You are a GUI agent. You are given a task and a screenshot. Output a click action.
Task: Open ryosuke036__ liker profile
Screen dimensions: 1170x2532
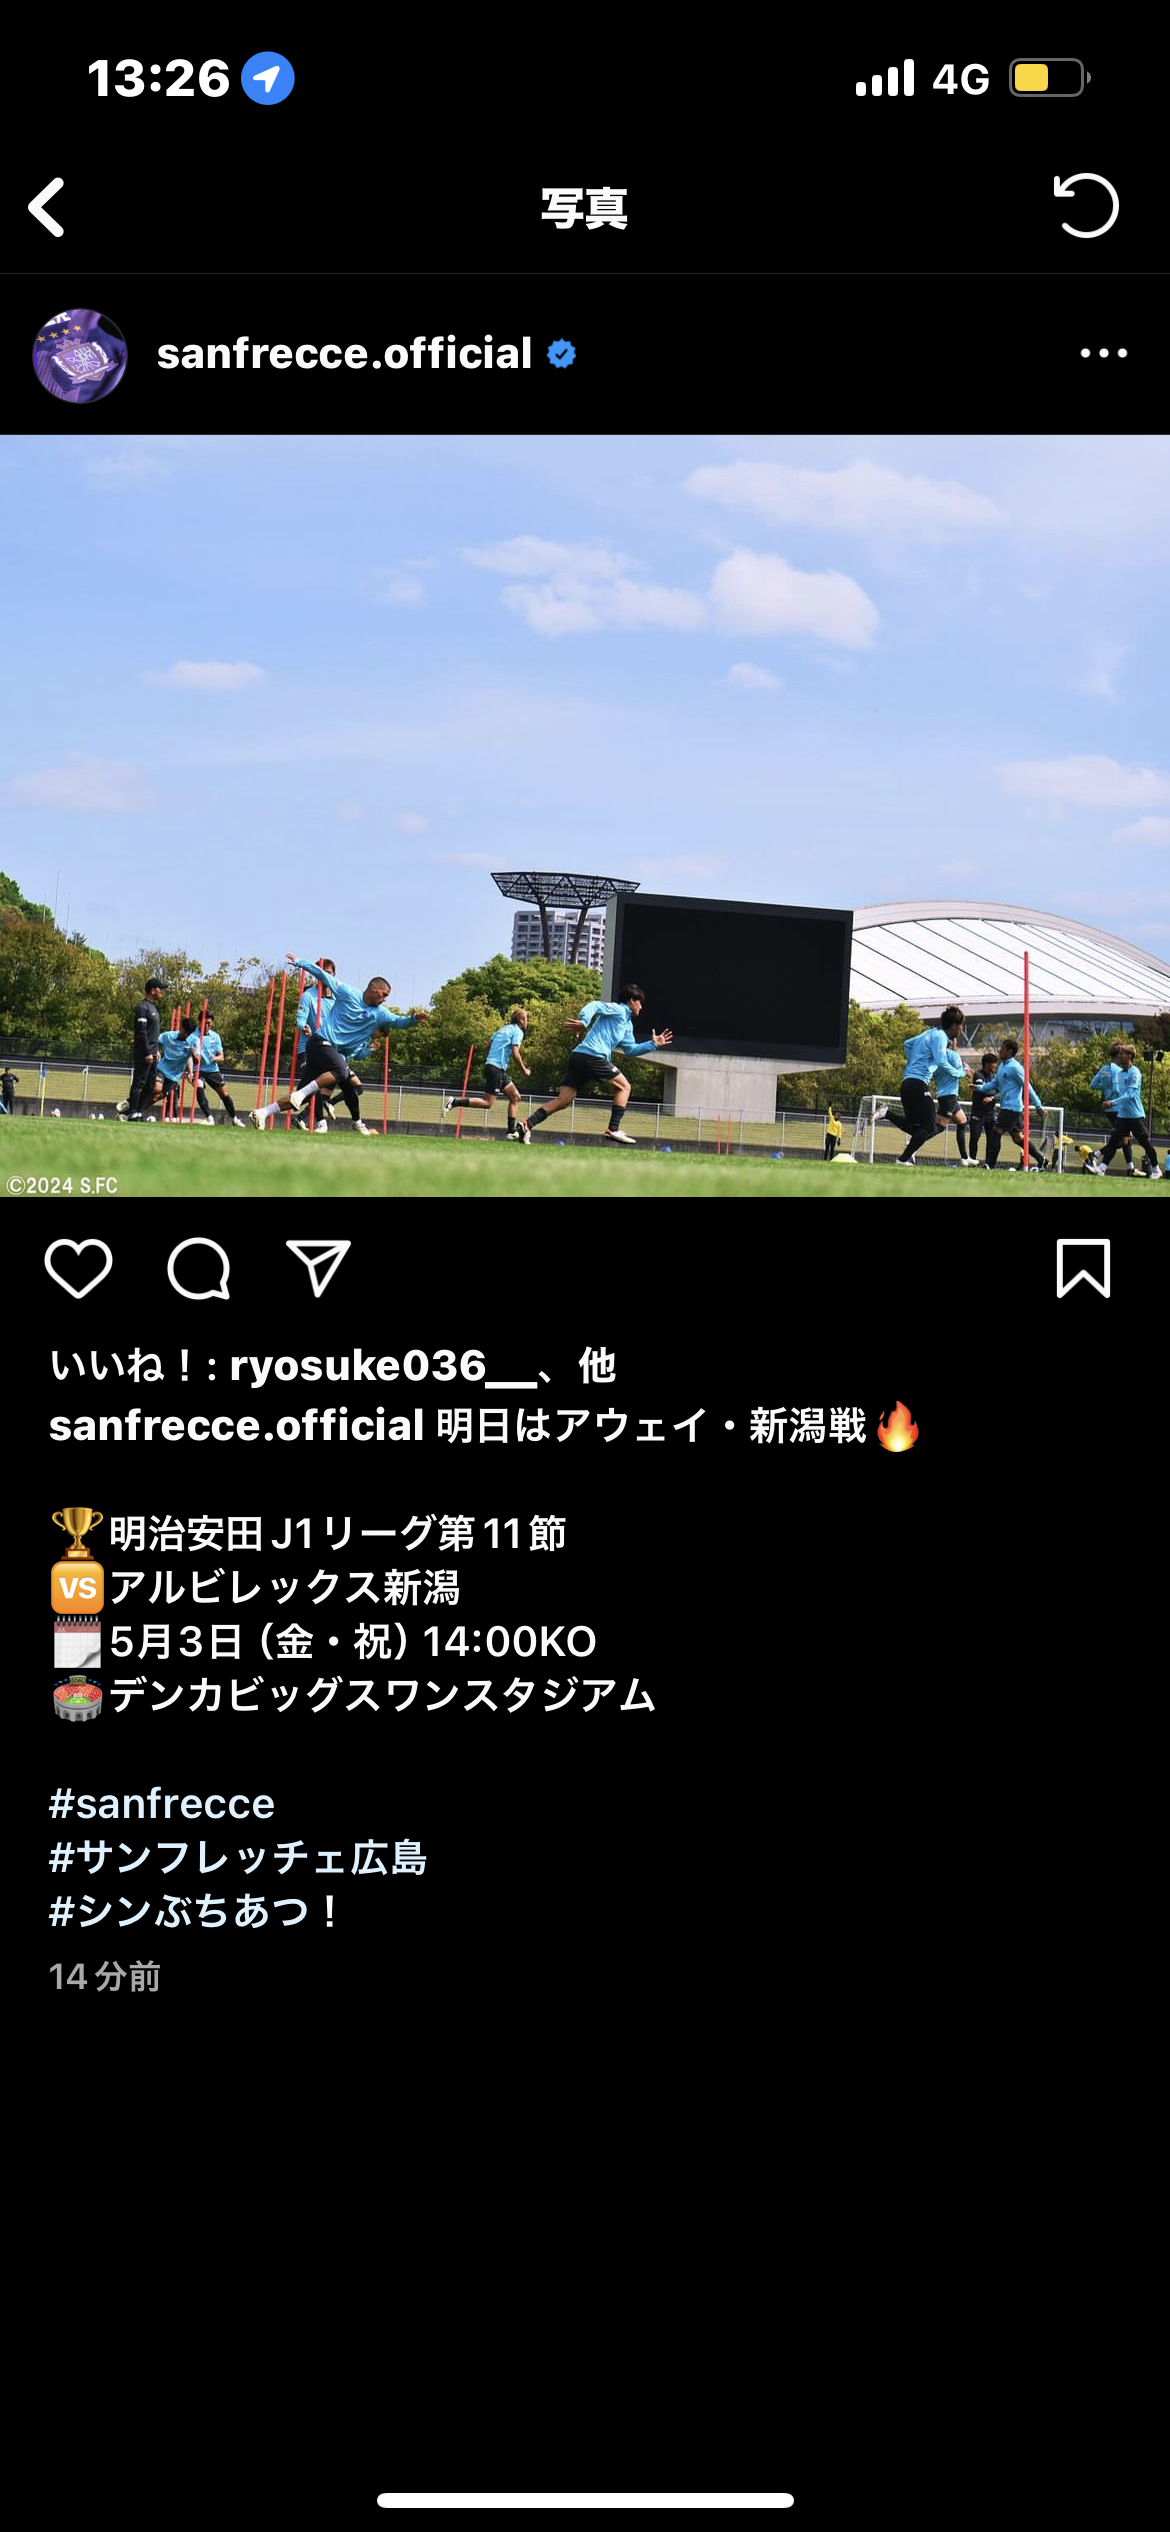tap(383, 1366)
